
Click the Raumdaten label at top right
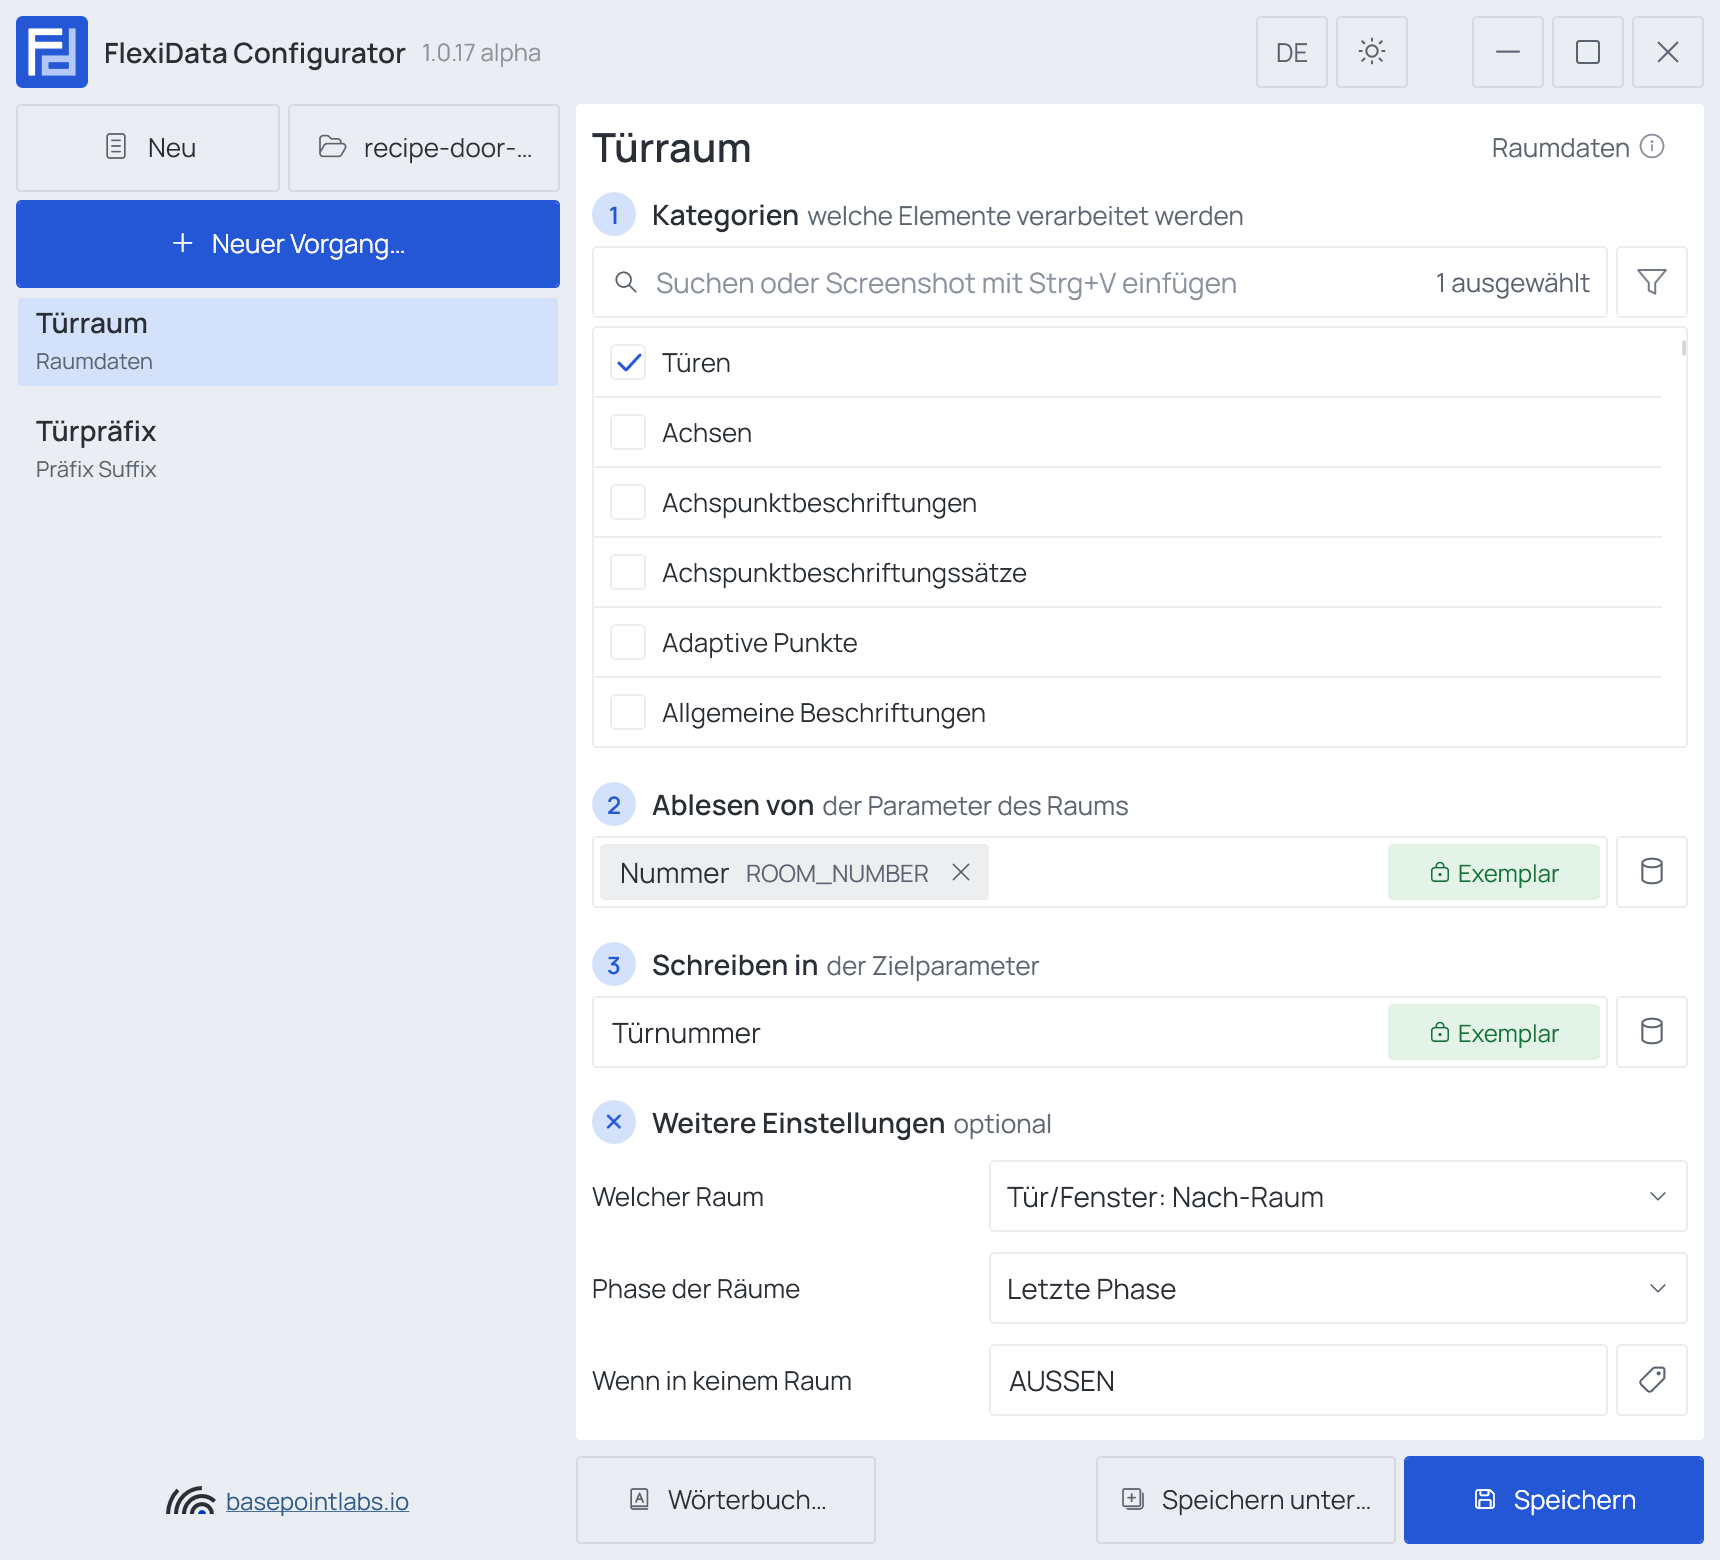(x=1560, y=148)
